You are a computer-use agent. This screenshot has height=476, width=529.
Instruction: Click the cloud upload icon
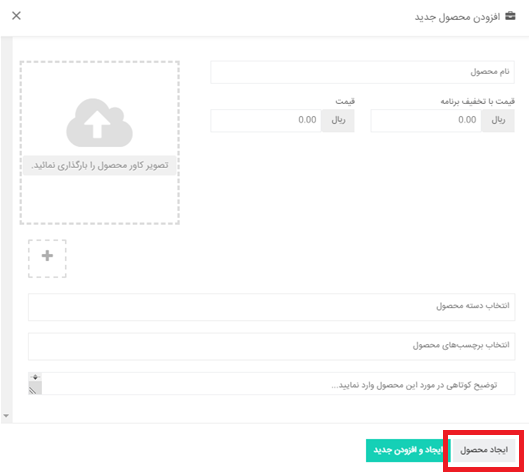99,123
